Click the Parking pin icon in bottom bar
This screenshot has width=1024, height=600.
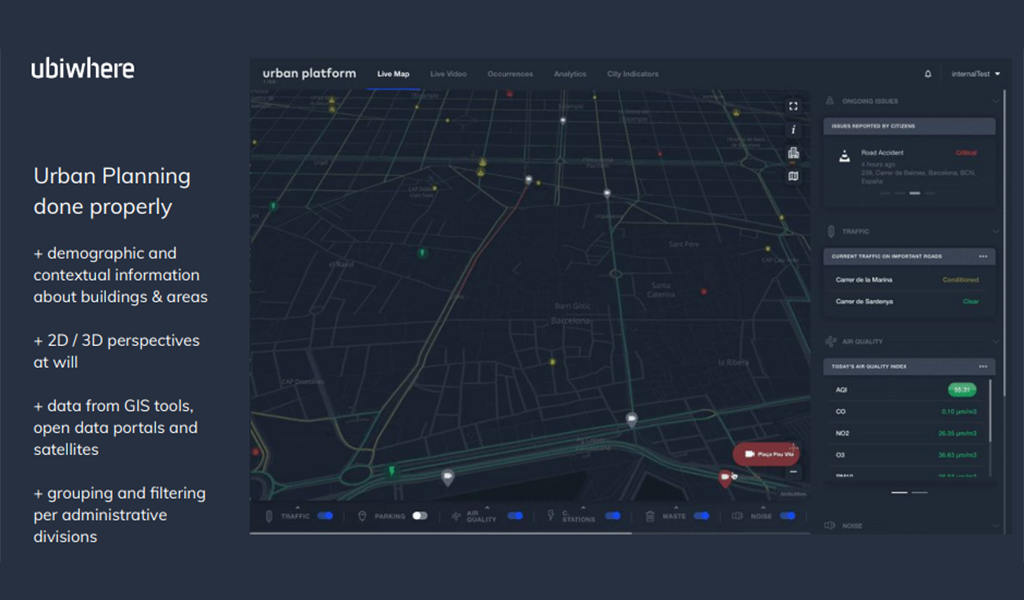362,516
